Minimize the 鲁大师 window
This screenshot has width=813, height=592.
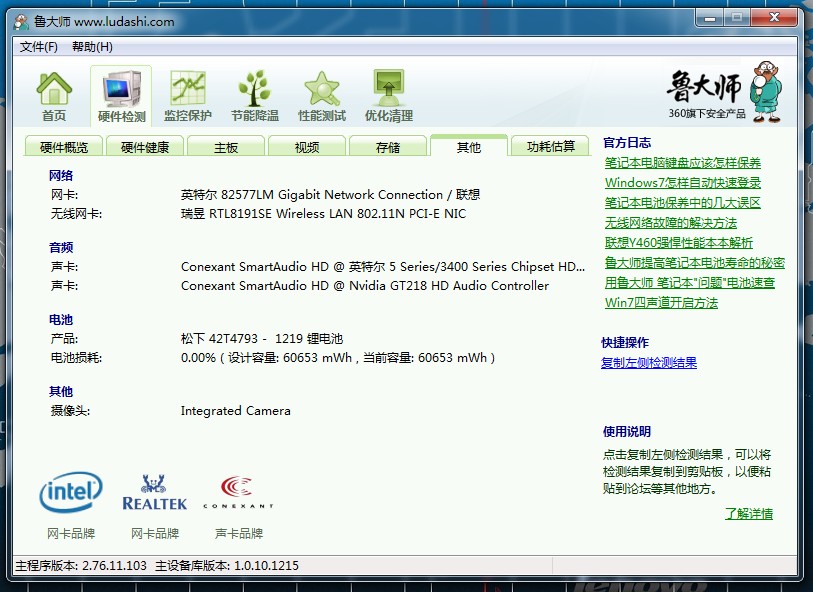(710, 18)
